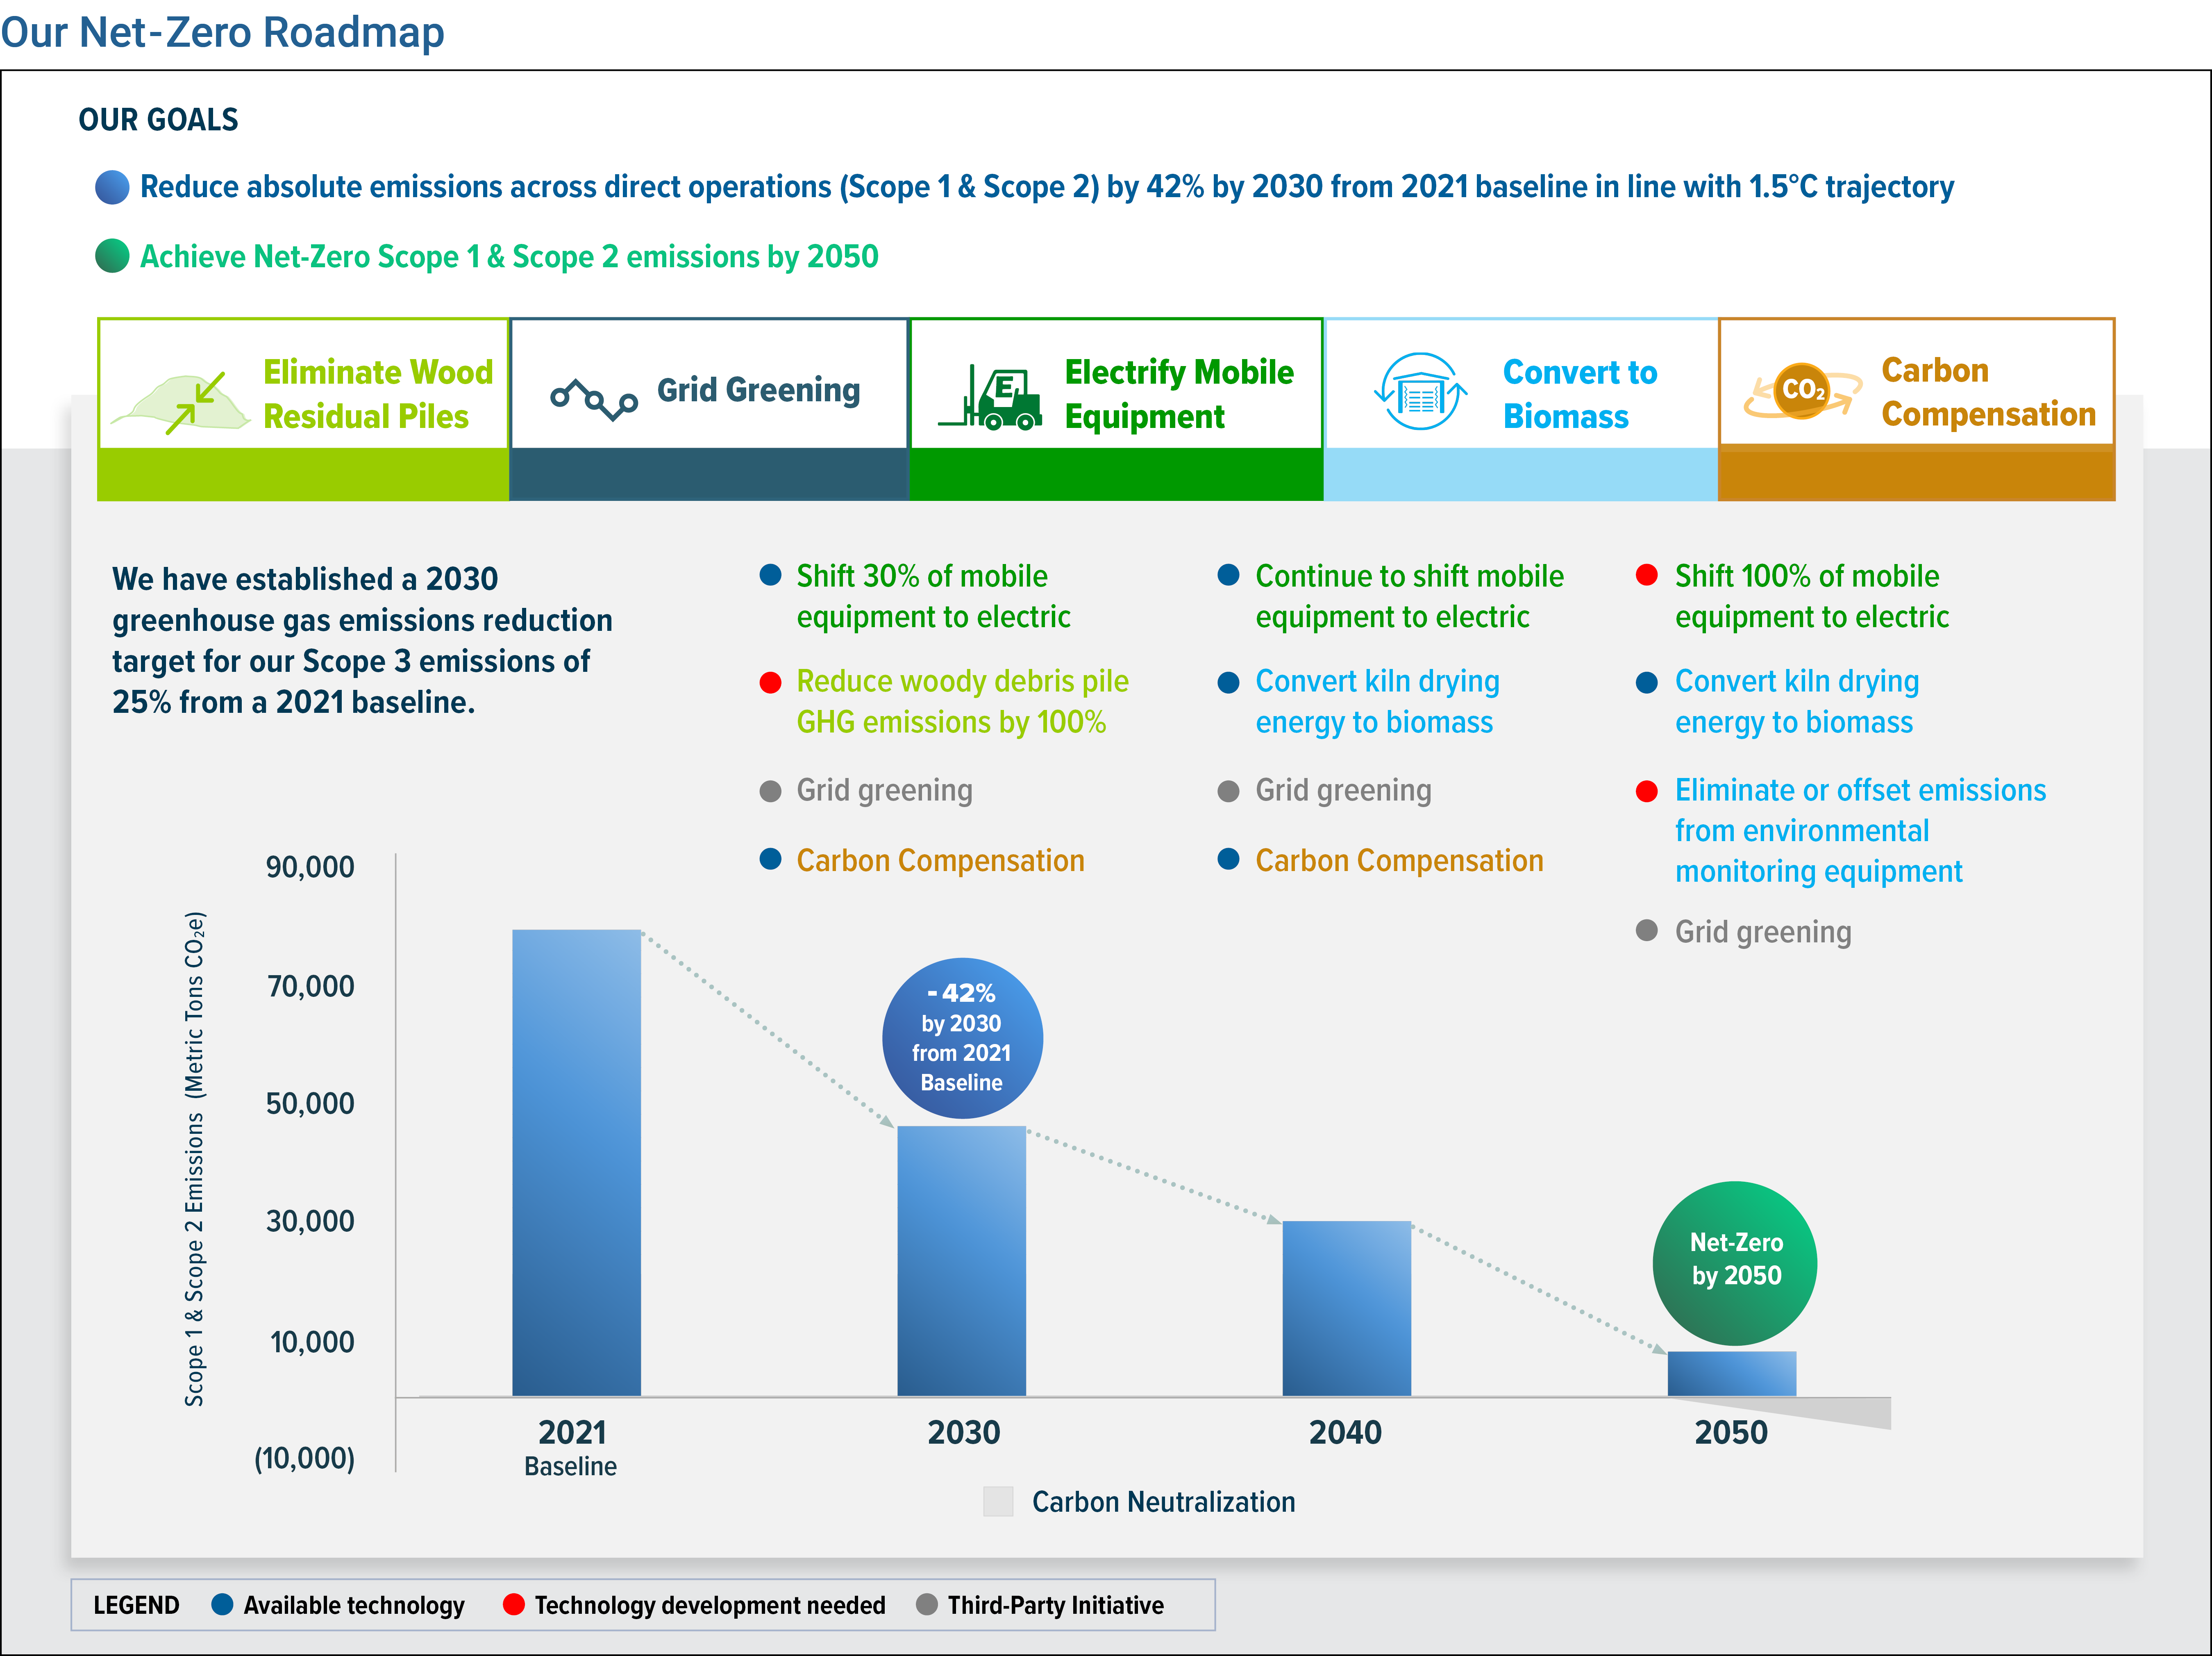The image size is (2212, 1656).
Task: Click blue dot beside Continue to shift mobile equipment
Action: click(1229, 575)
